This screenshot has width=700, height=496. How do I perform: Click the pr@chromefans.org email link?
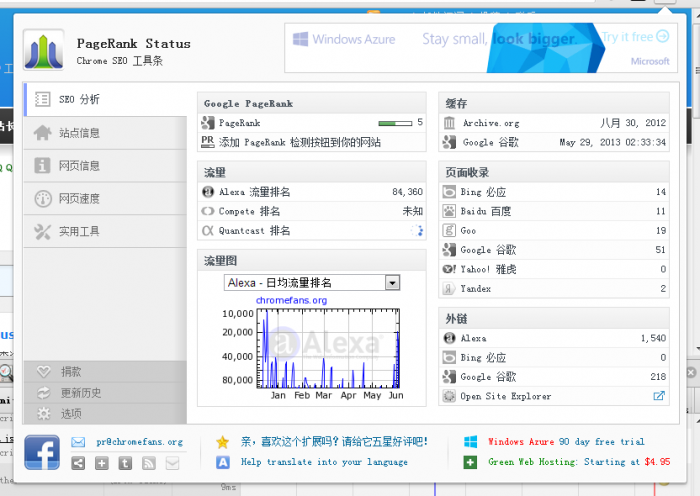pos(140,442)
